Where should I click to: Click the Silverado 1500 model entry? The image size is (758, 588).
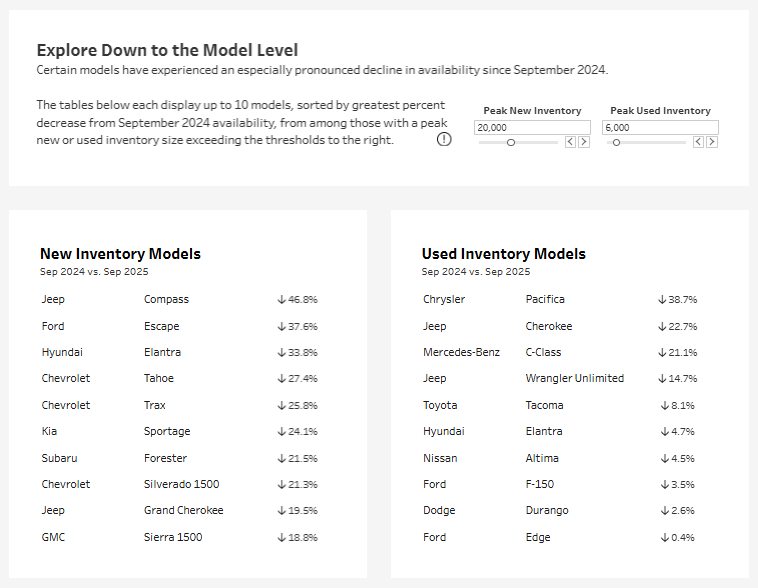coord(181,484)
